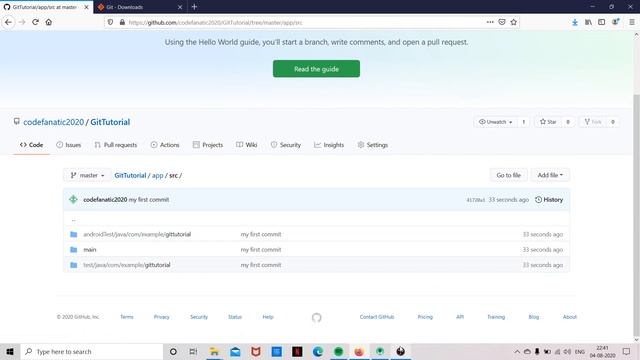Select the Code tab

tap(31, 145)
